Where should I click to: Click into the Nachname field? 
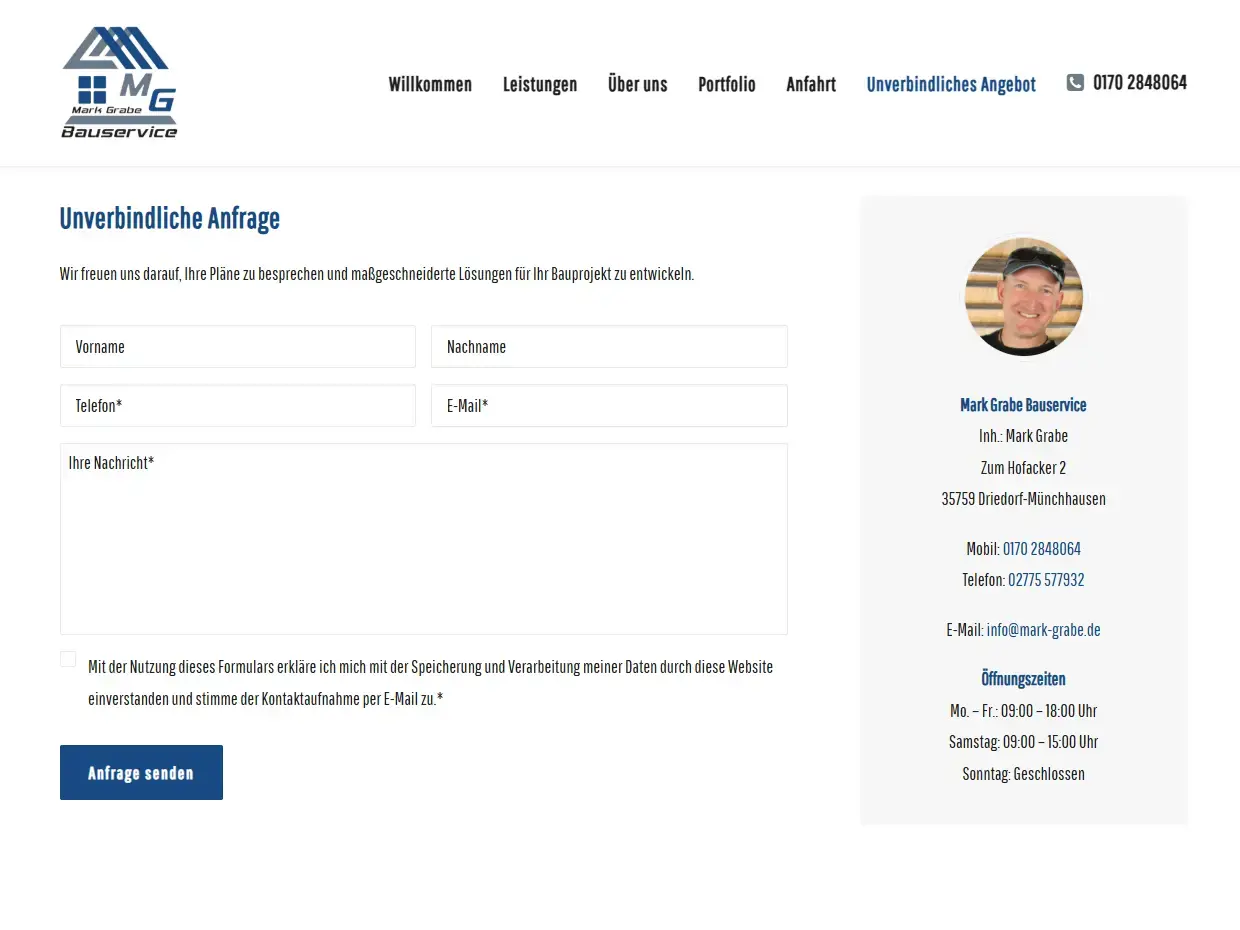click(x=609, y=347)
